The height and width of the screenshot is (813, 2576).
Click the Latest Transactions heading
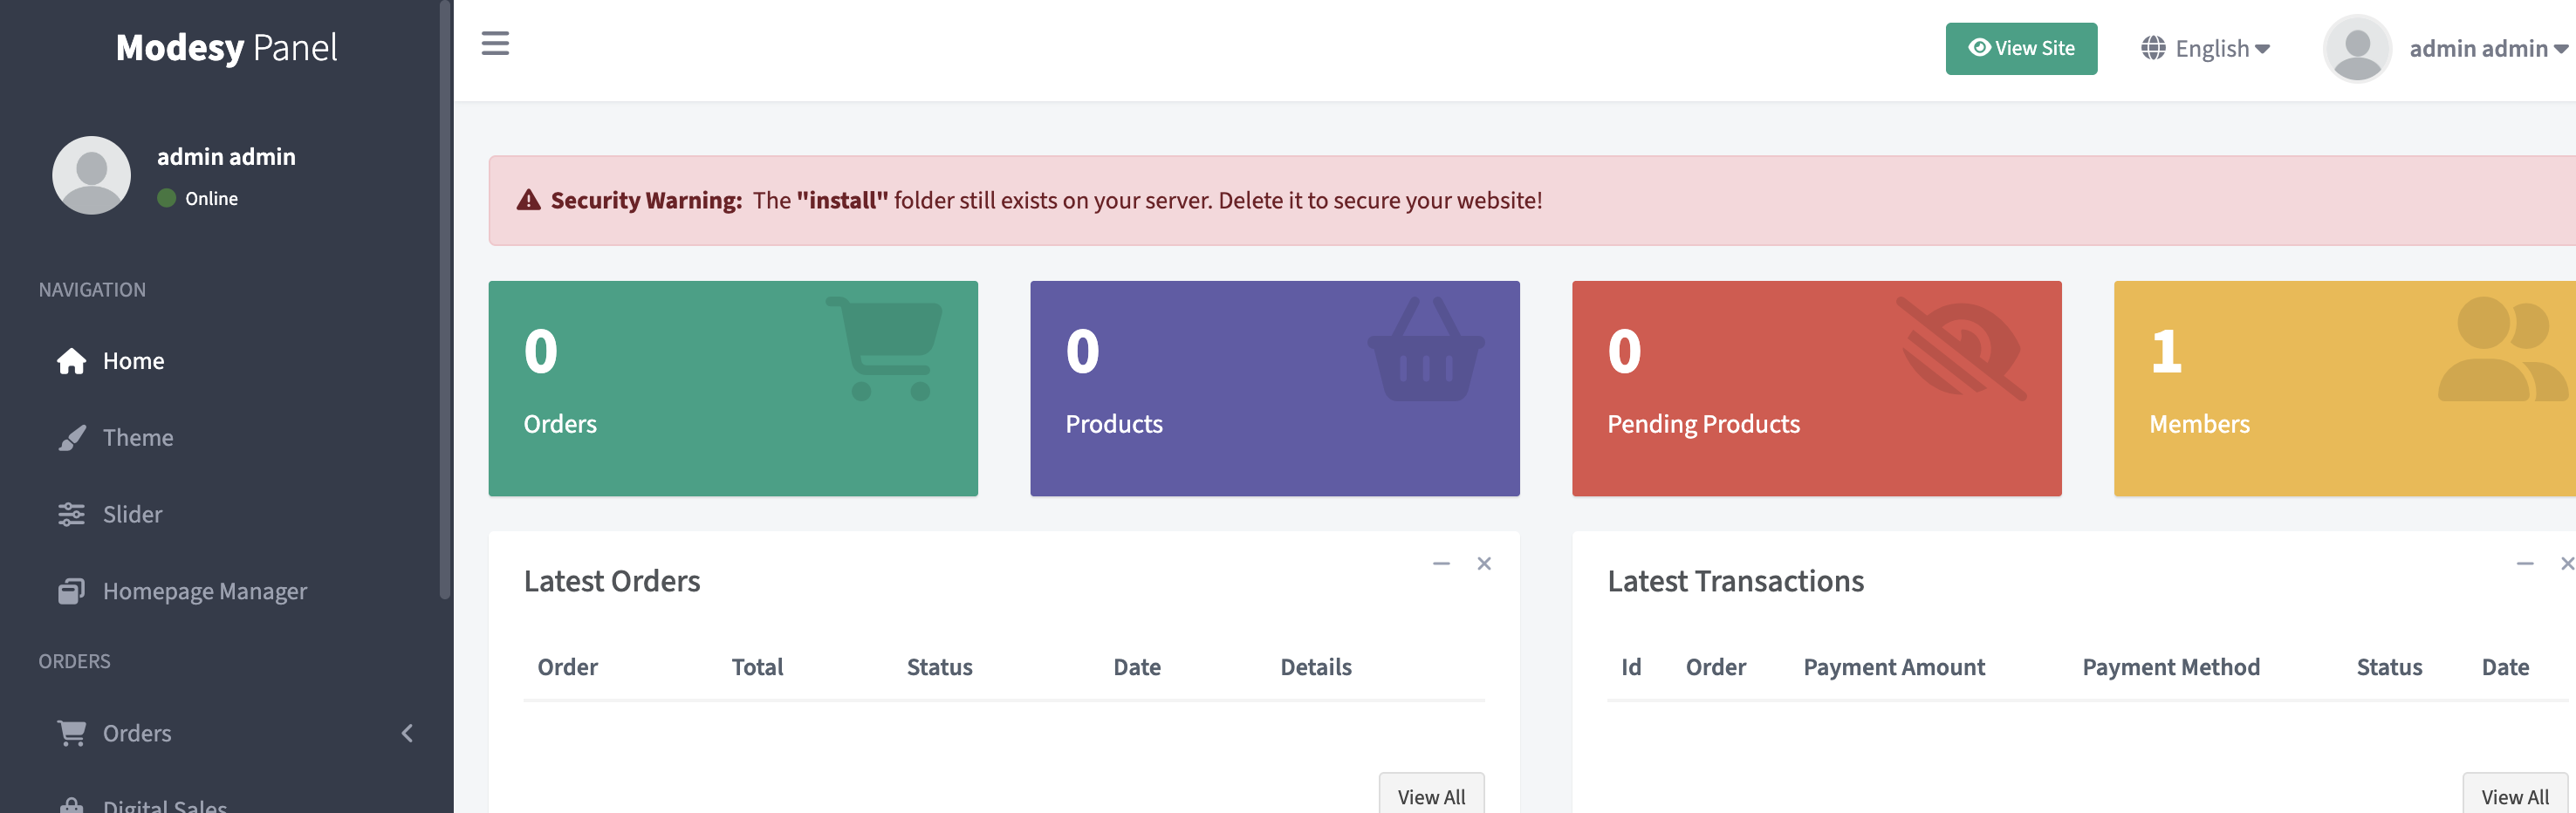[1736, 581]
